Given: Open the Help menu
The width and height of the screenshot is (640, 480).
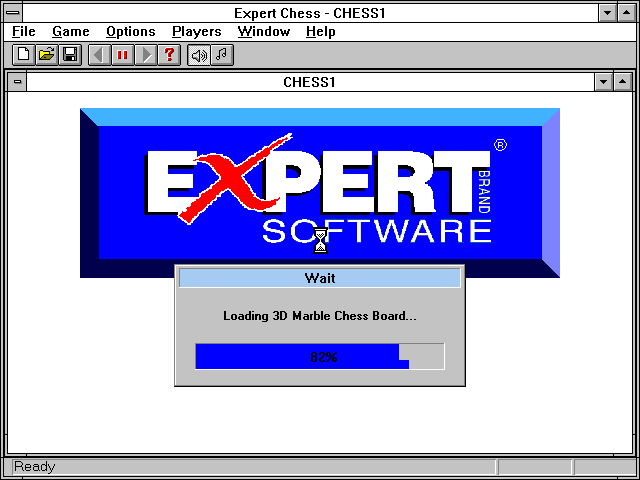Looking at the screenshot, I should pos(320,32).
